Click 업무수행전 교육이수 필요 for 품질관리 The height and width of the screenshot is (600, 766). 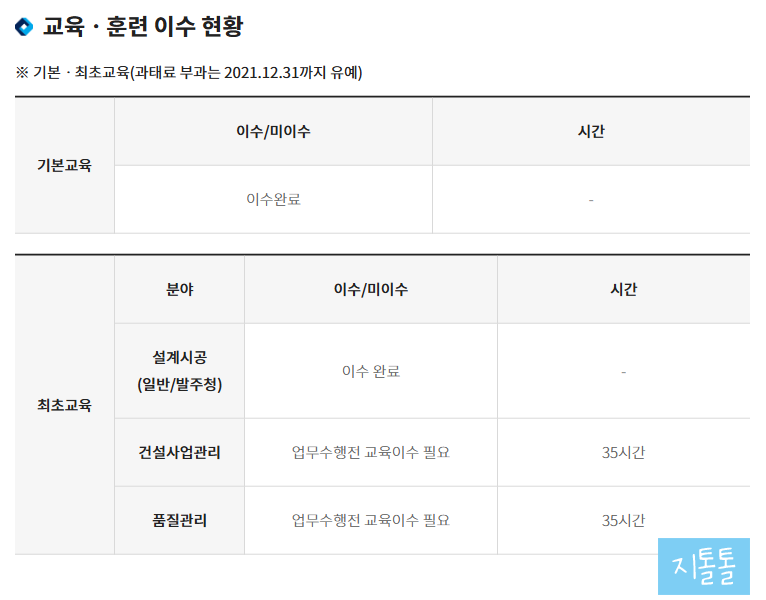click(x=371, y=520)
